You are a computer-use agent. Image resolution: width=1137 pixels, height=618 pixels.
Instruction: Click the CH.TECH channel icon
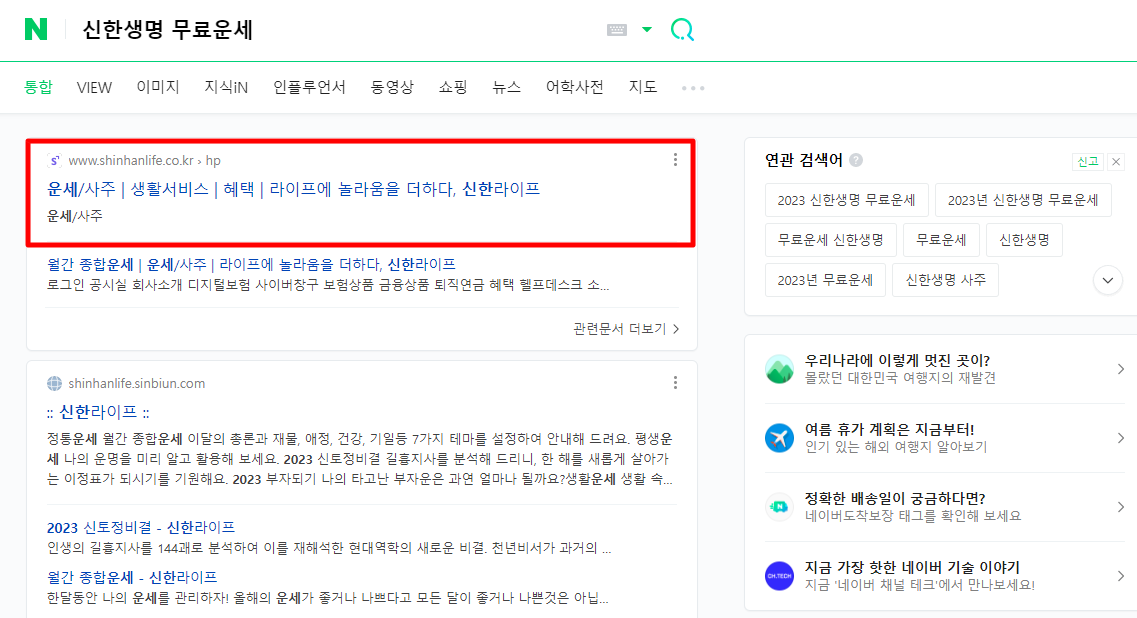780,576
